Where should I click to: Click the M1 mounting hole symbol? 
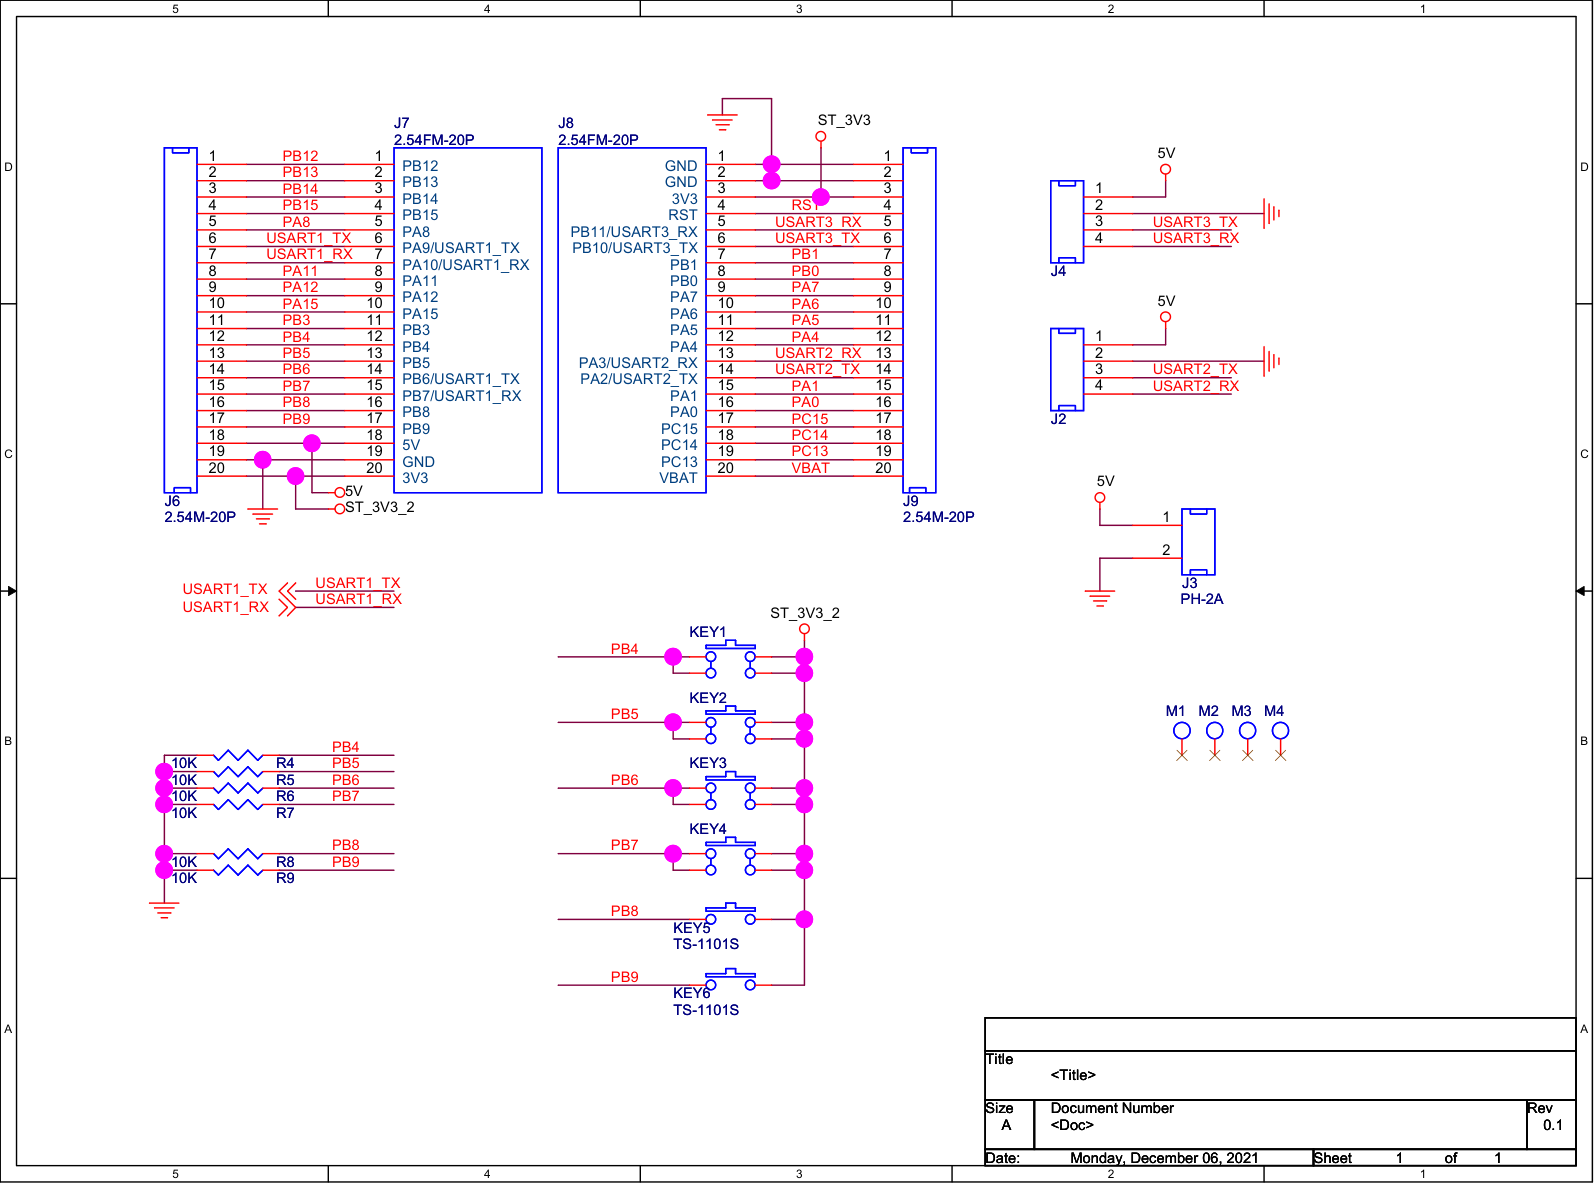pyautogui.click(x=1182, y=732)
